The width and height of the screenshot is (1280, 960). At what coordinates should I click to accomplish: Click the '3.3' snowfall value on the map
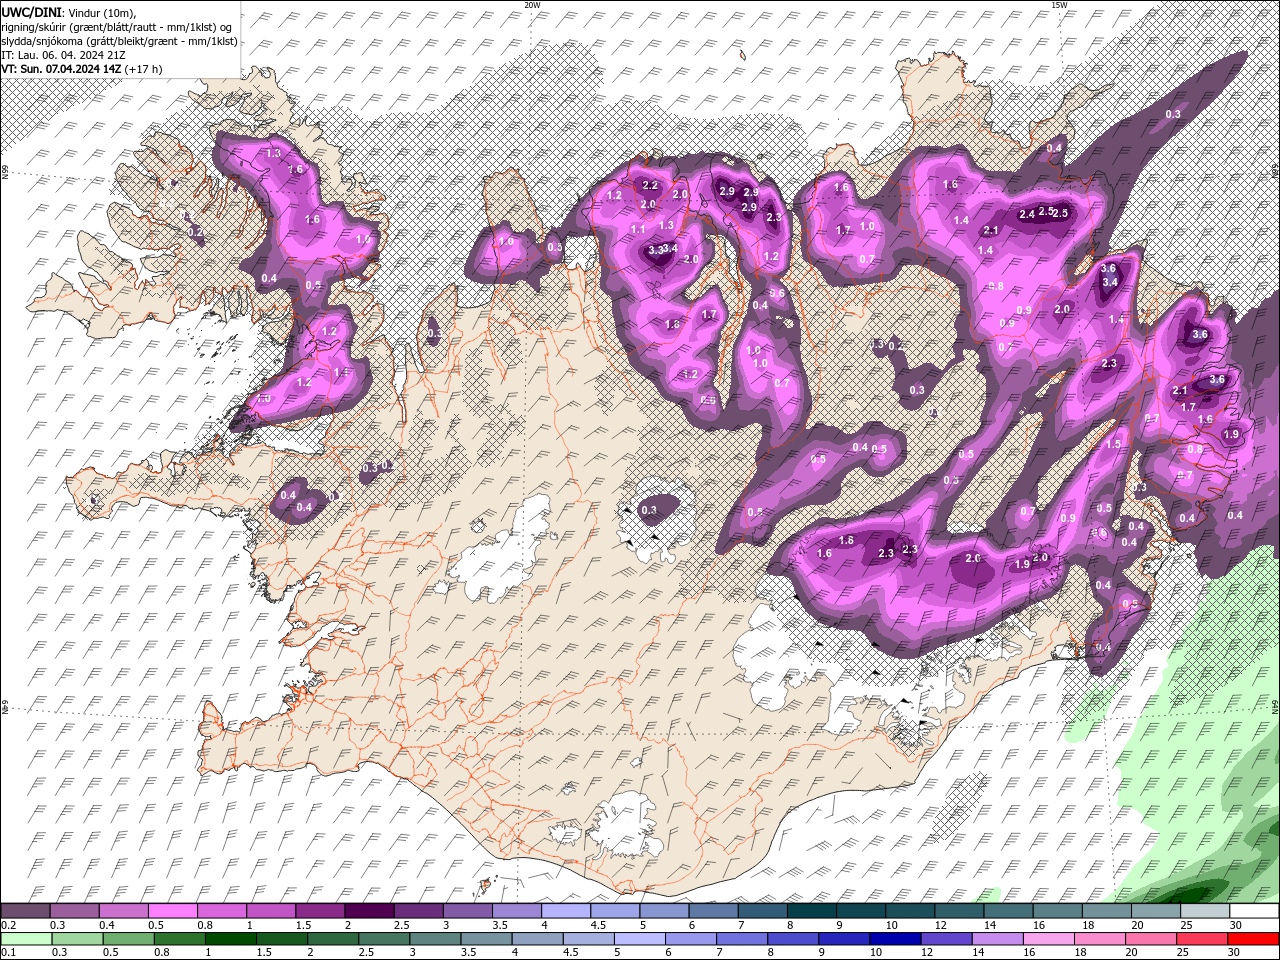[x=656, y=250]
